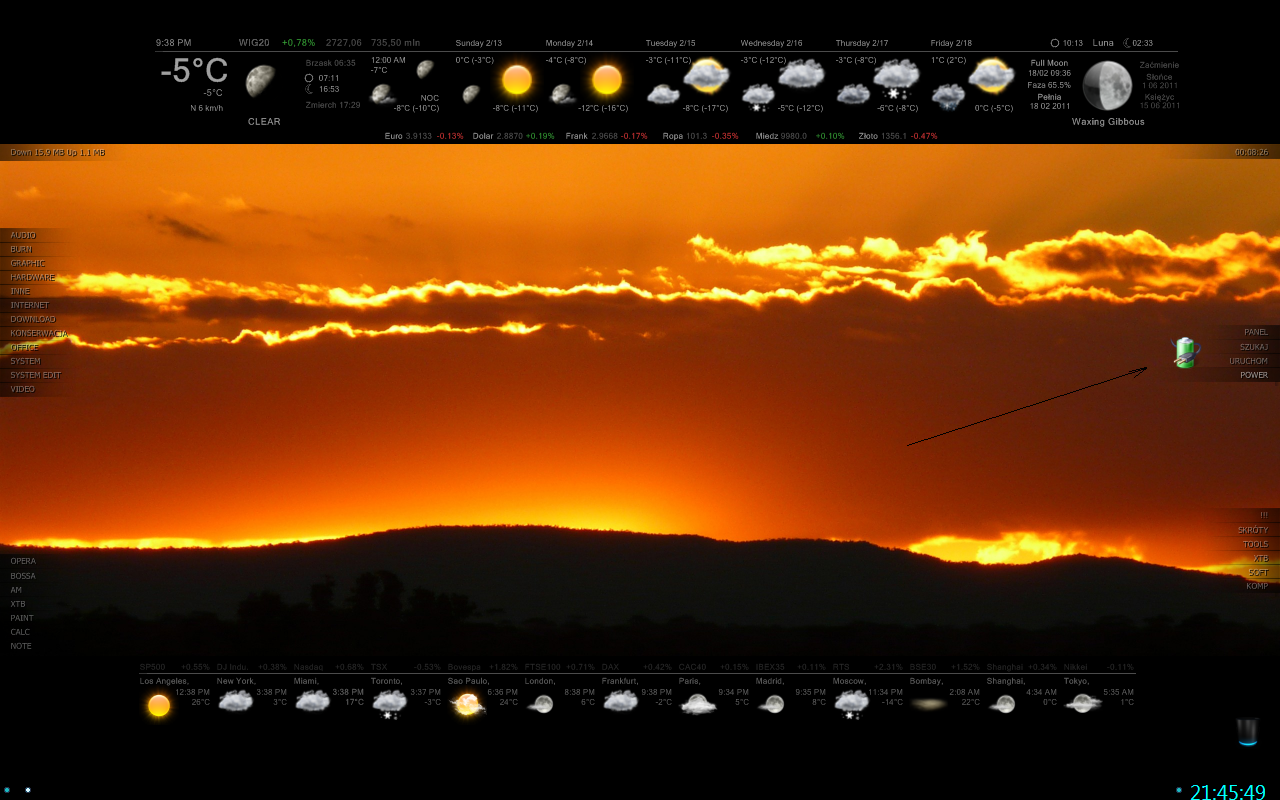The image size is (1280, 800).
Task: Expand the INTERNET category in sidebar
Action: click(30, 304)
